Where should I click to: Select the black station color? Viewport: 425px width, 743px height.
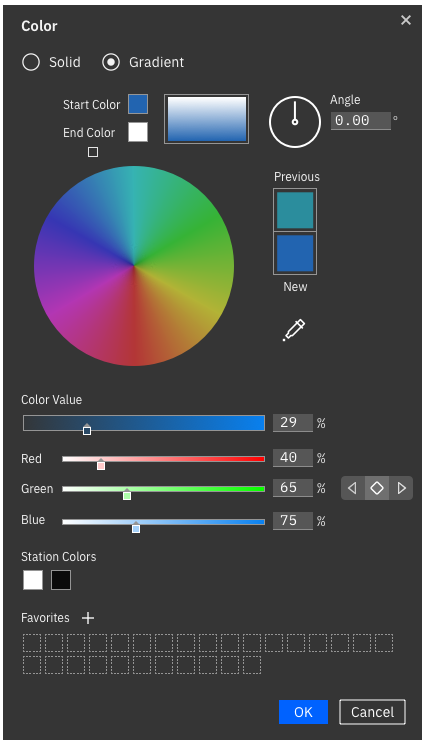(x=61, y=580)
